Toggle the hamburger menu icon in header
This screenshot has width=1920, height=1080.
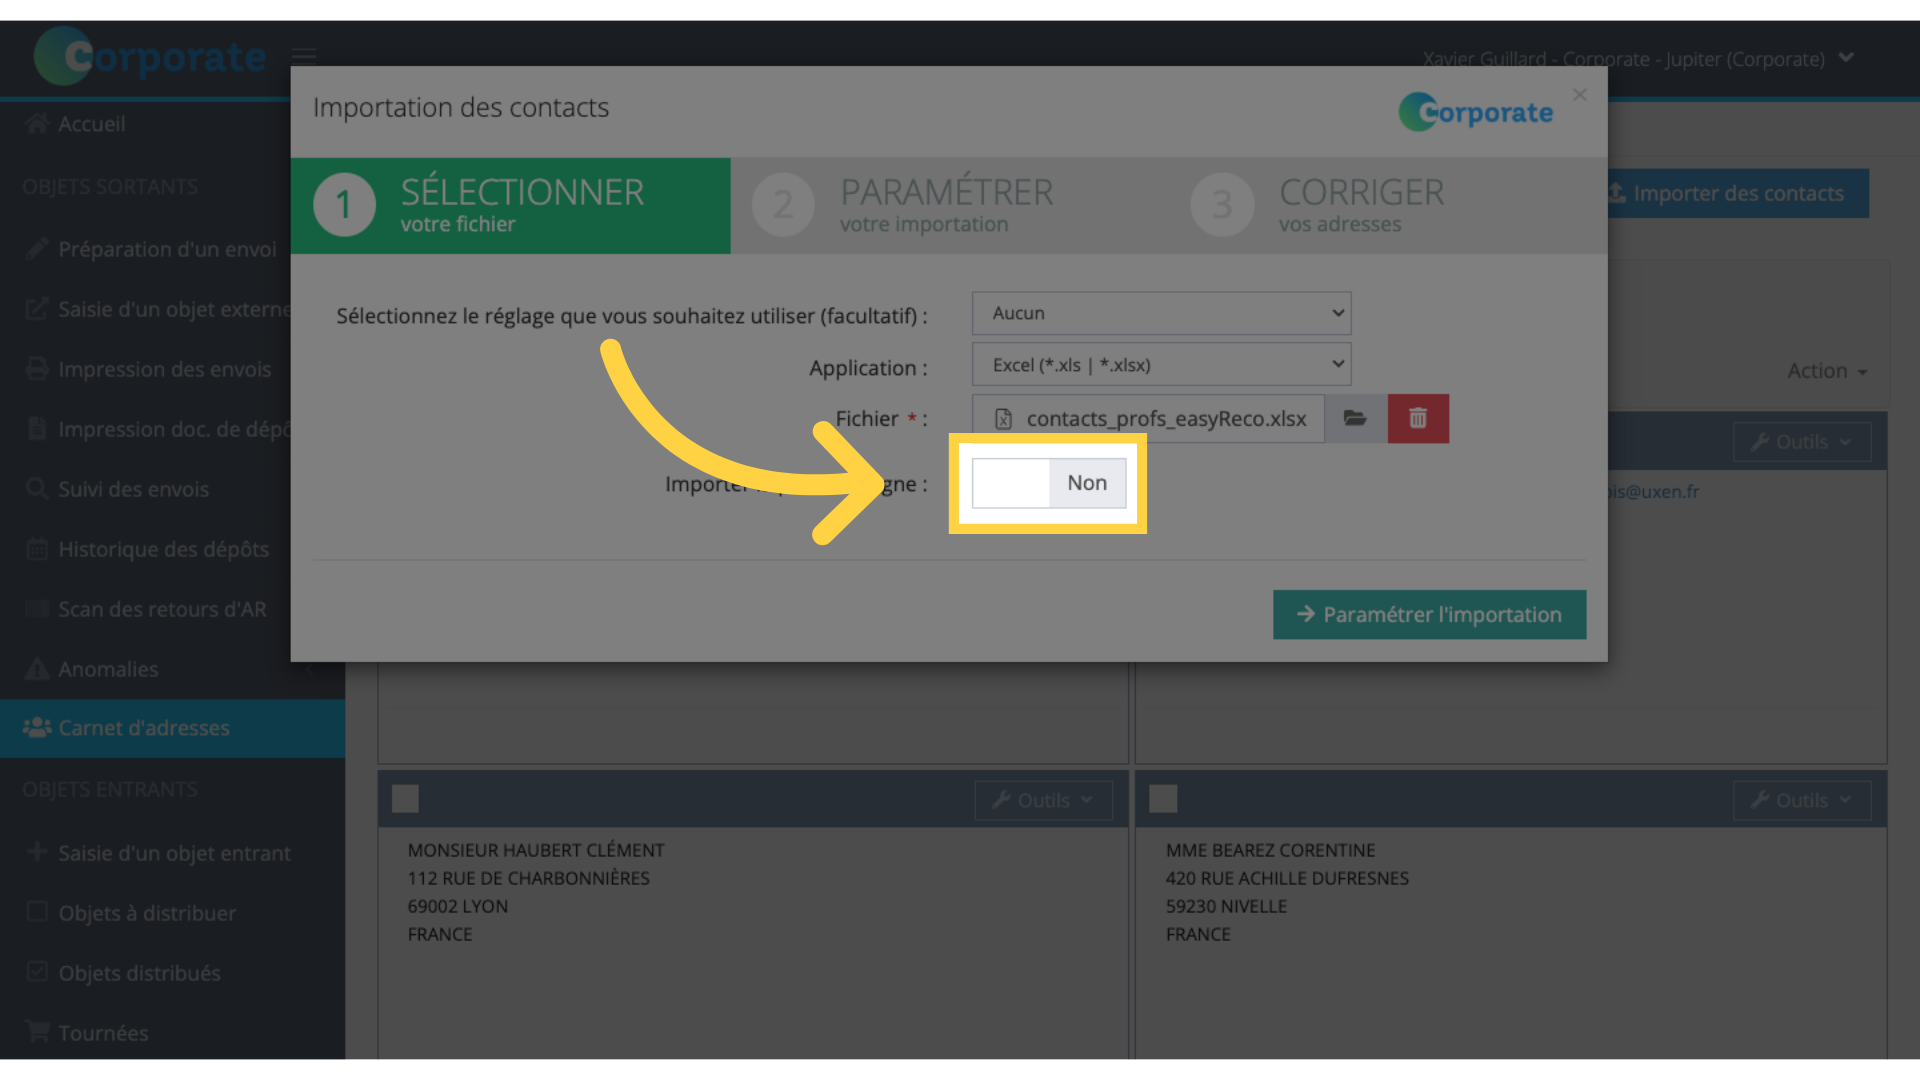click(304, 56)
